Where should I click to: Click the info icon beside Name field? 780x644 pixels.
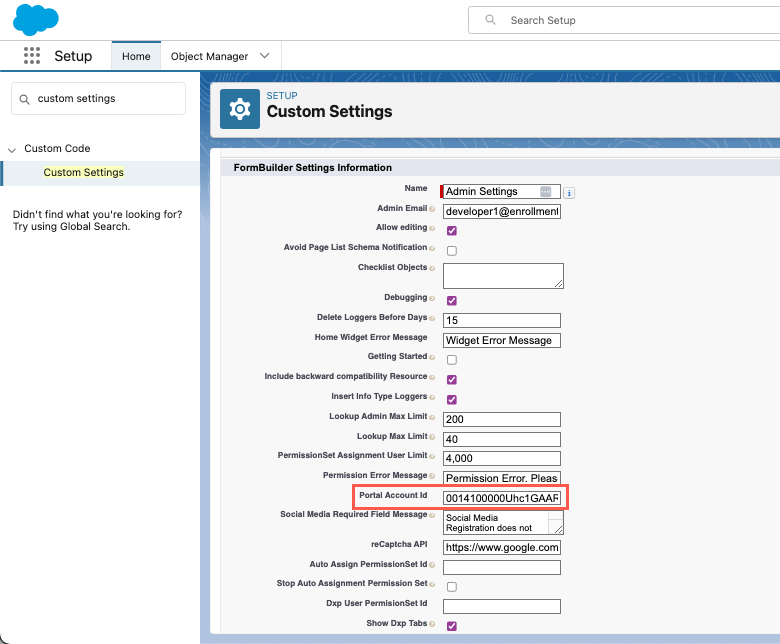pos(569,192)
